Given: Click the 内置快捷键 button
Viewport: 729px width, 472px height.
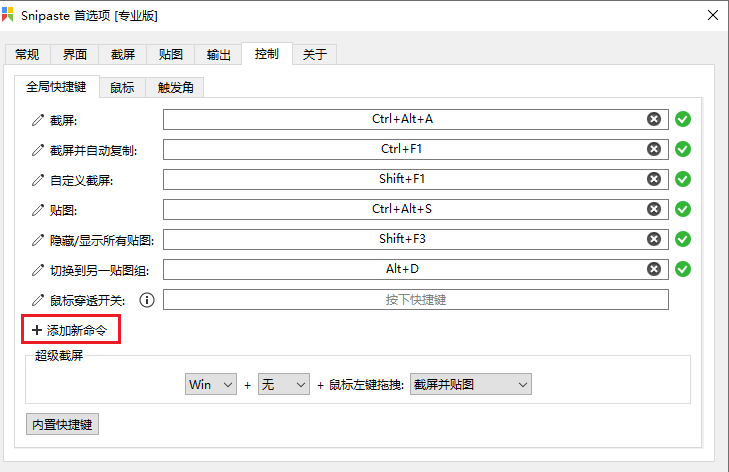Looking at the screenshot, I should click(x=62, y=424).
